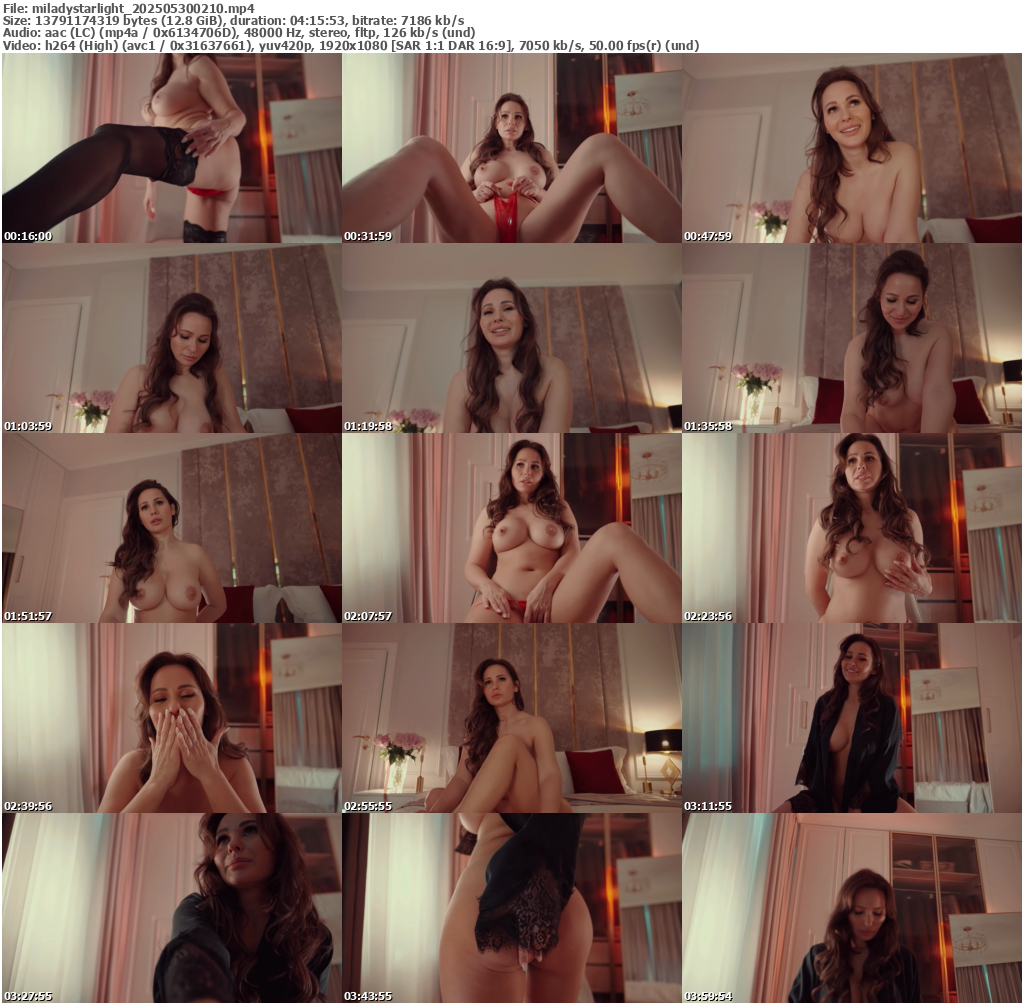This screenshot has height=1003, width=1024.
Task: Choose the thumbnail stamped 03:59:54
Action: point(852,908)
